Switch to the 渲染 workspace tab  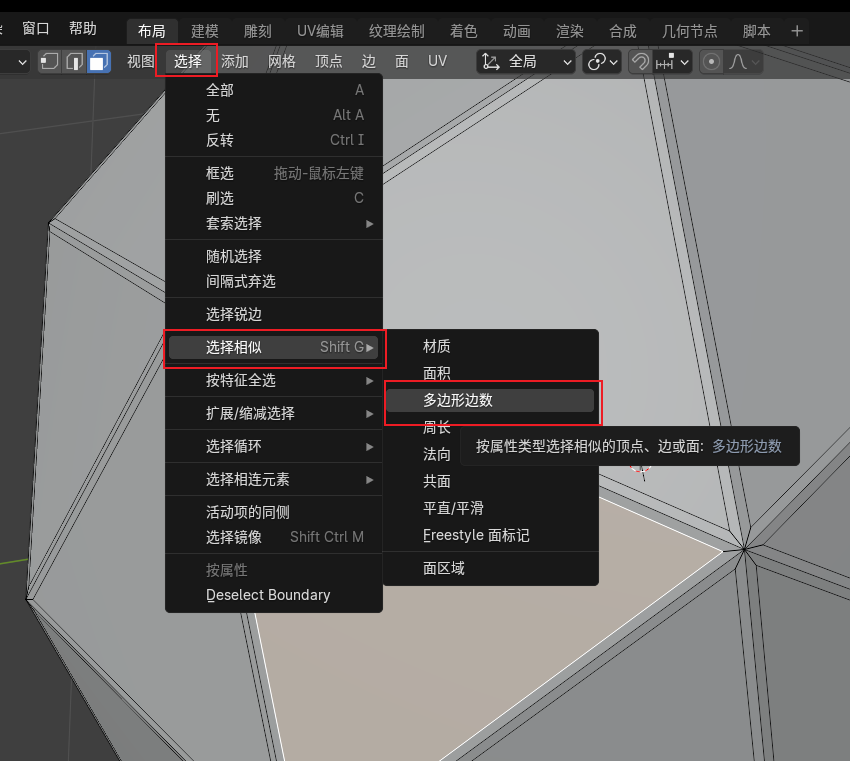[x=570, y=31]
